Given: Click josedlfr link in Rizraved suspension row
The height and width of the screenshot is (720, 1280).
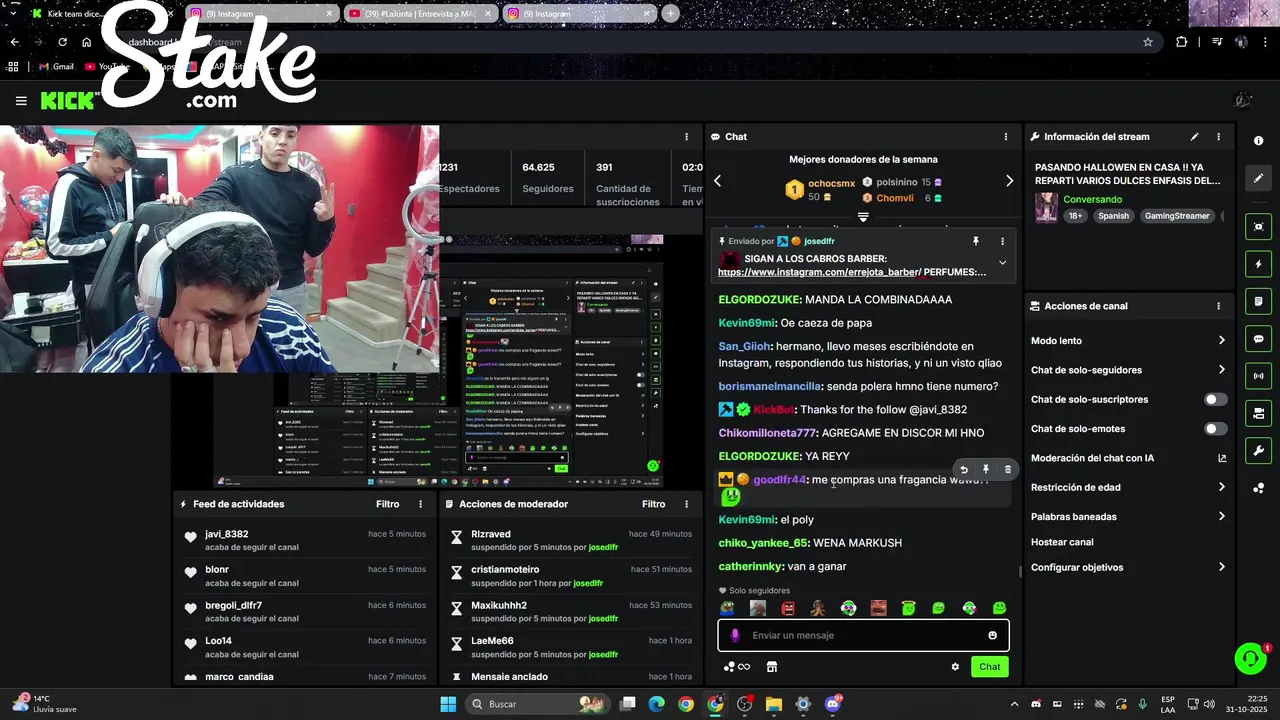Looking at the screenshot, I should (603, 547).
